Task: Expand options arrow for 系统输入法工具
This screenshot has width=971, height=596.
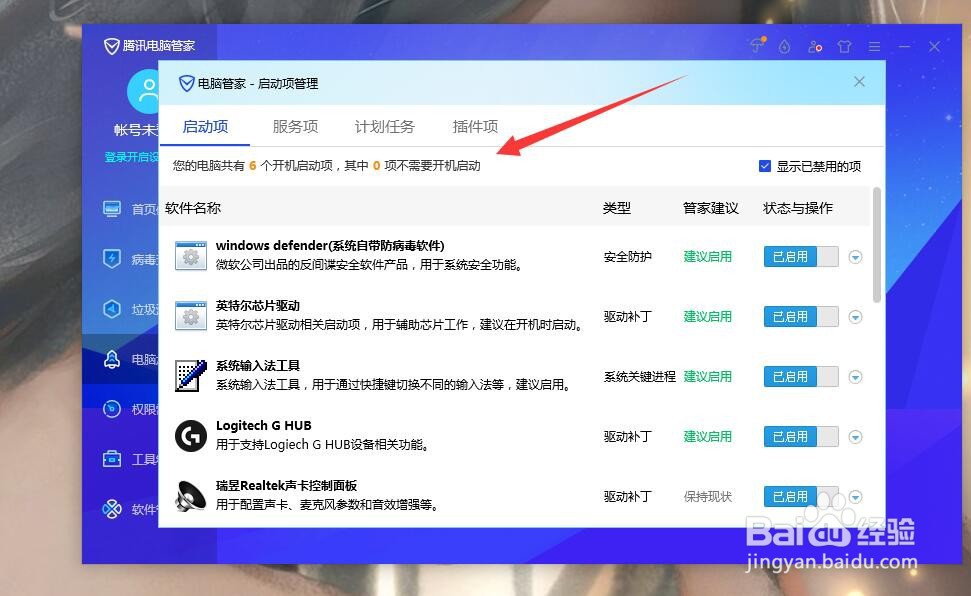Action: tap(855, 377)
